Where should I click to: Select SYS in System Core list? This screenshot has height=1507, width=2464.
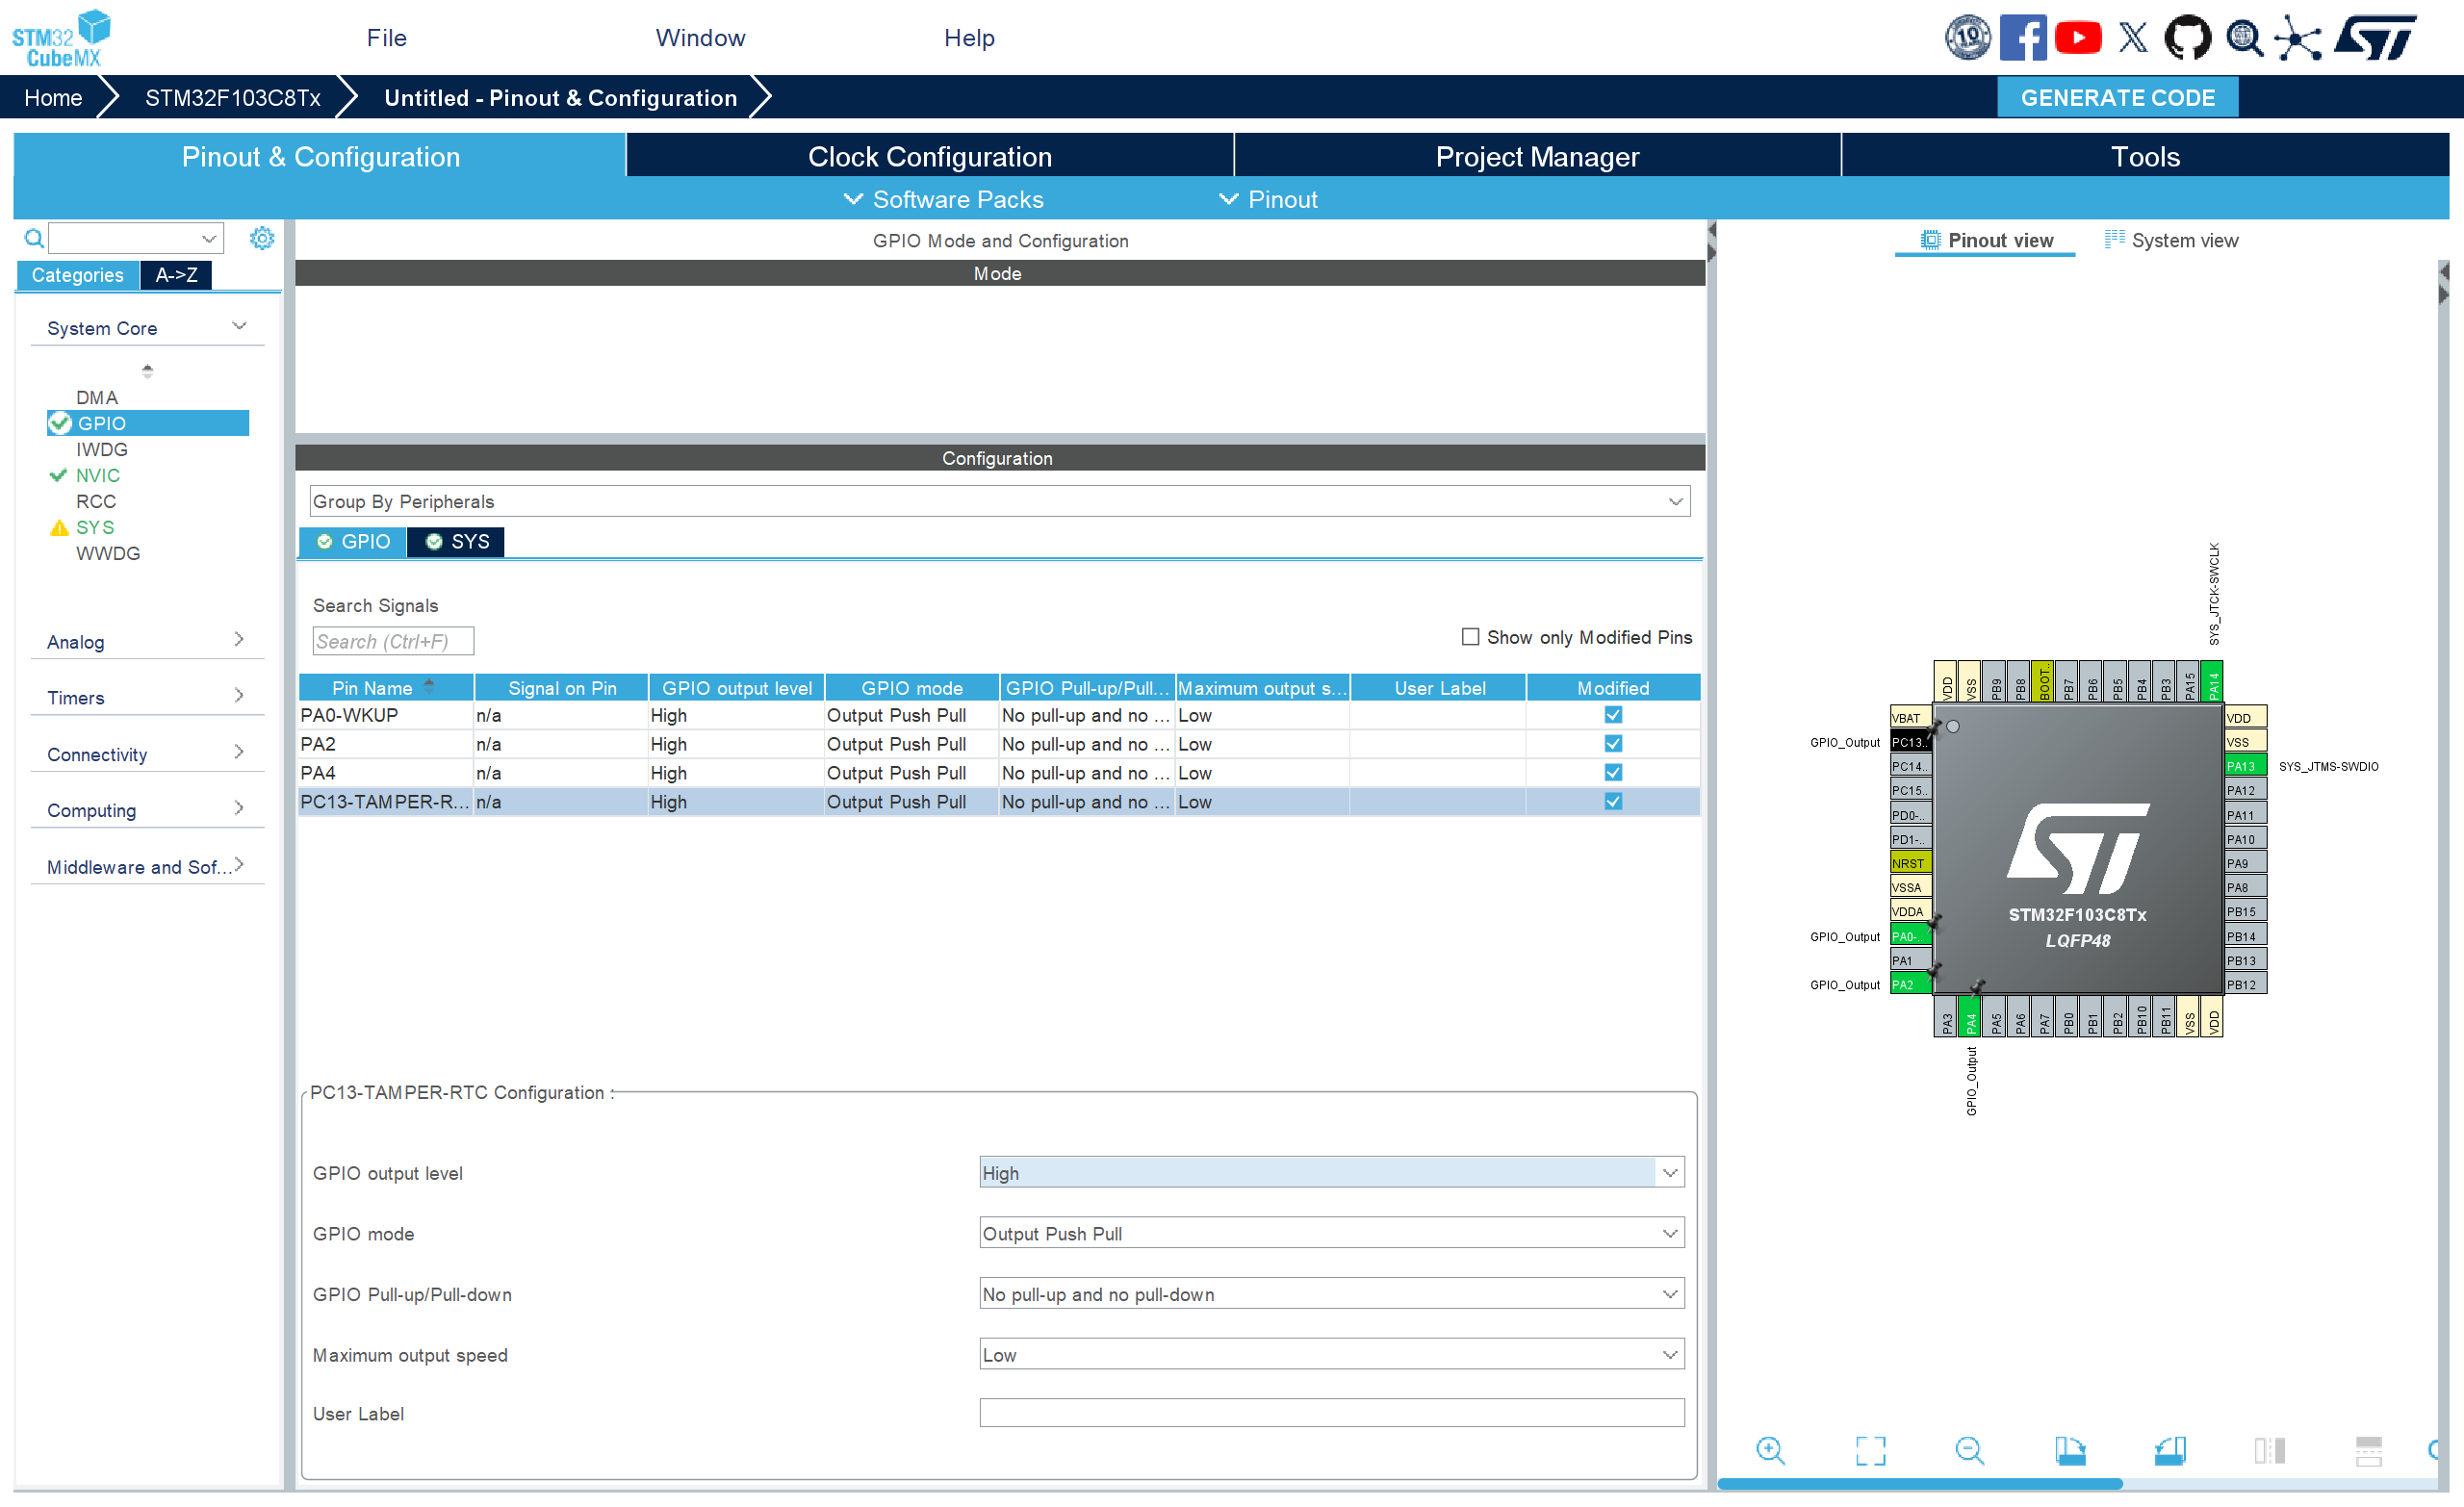(95, 527)
